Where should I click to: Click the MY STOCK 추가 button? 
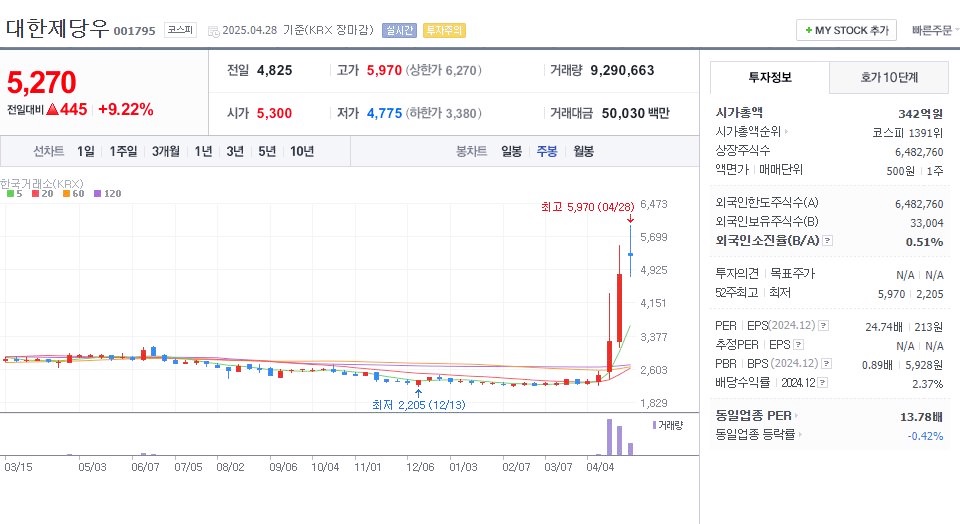[846, 30]
